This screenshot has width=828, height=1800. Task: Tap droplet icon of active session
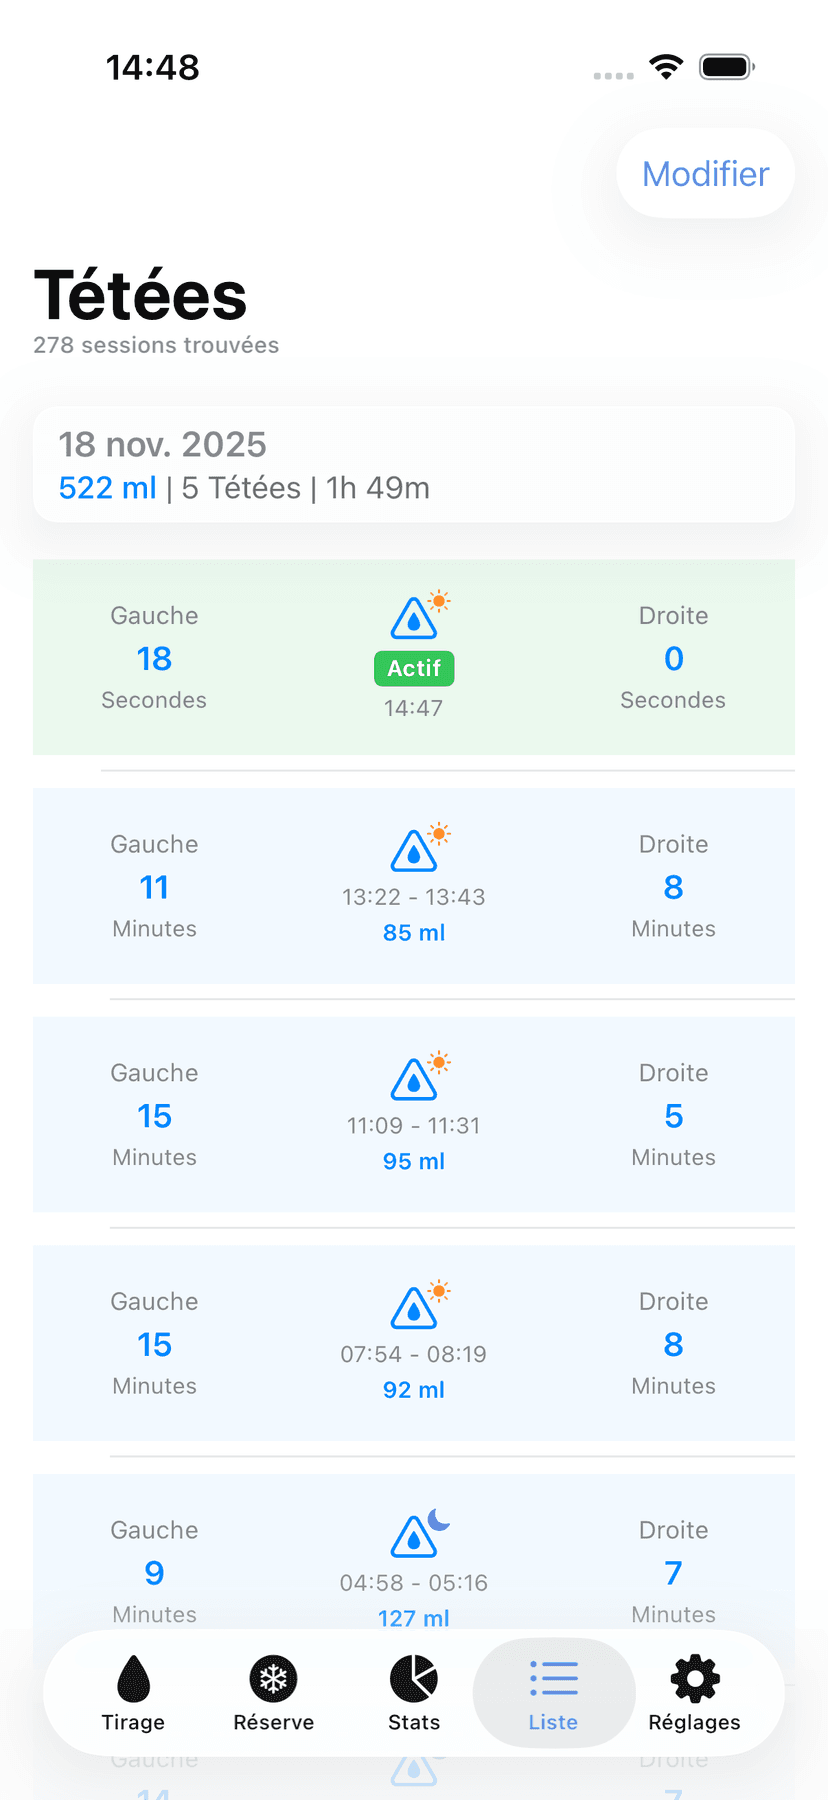coord(414,619)
